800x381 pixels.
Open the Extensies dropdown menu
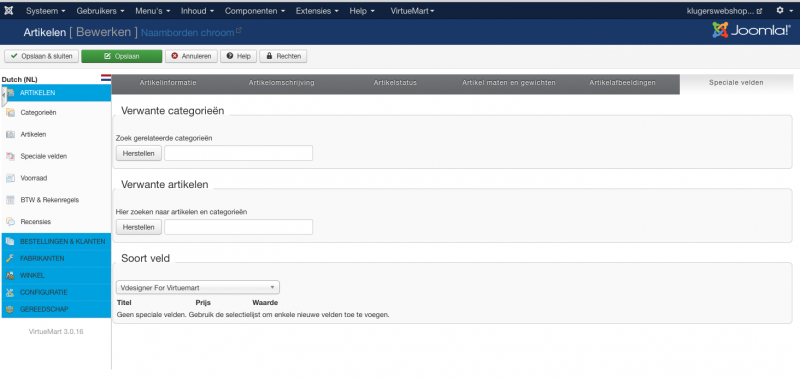pyautogui.click(x=317, y=11)
